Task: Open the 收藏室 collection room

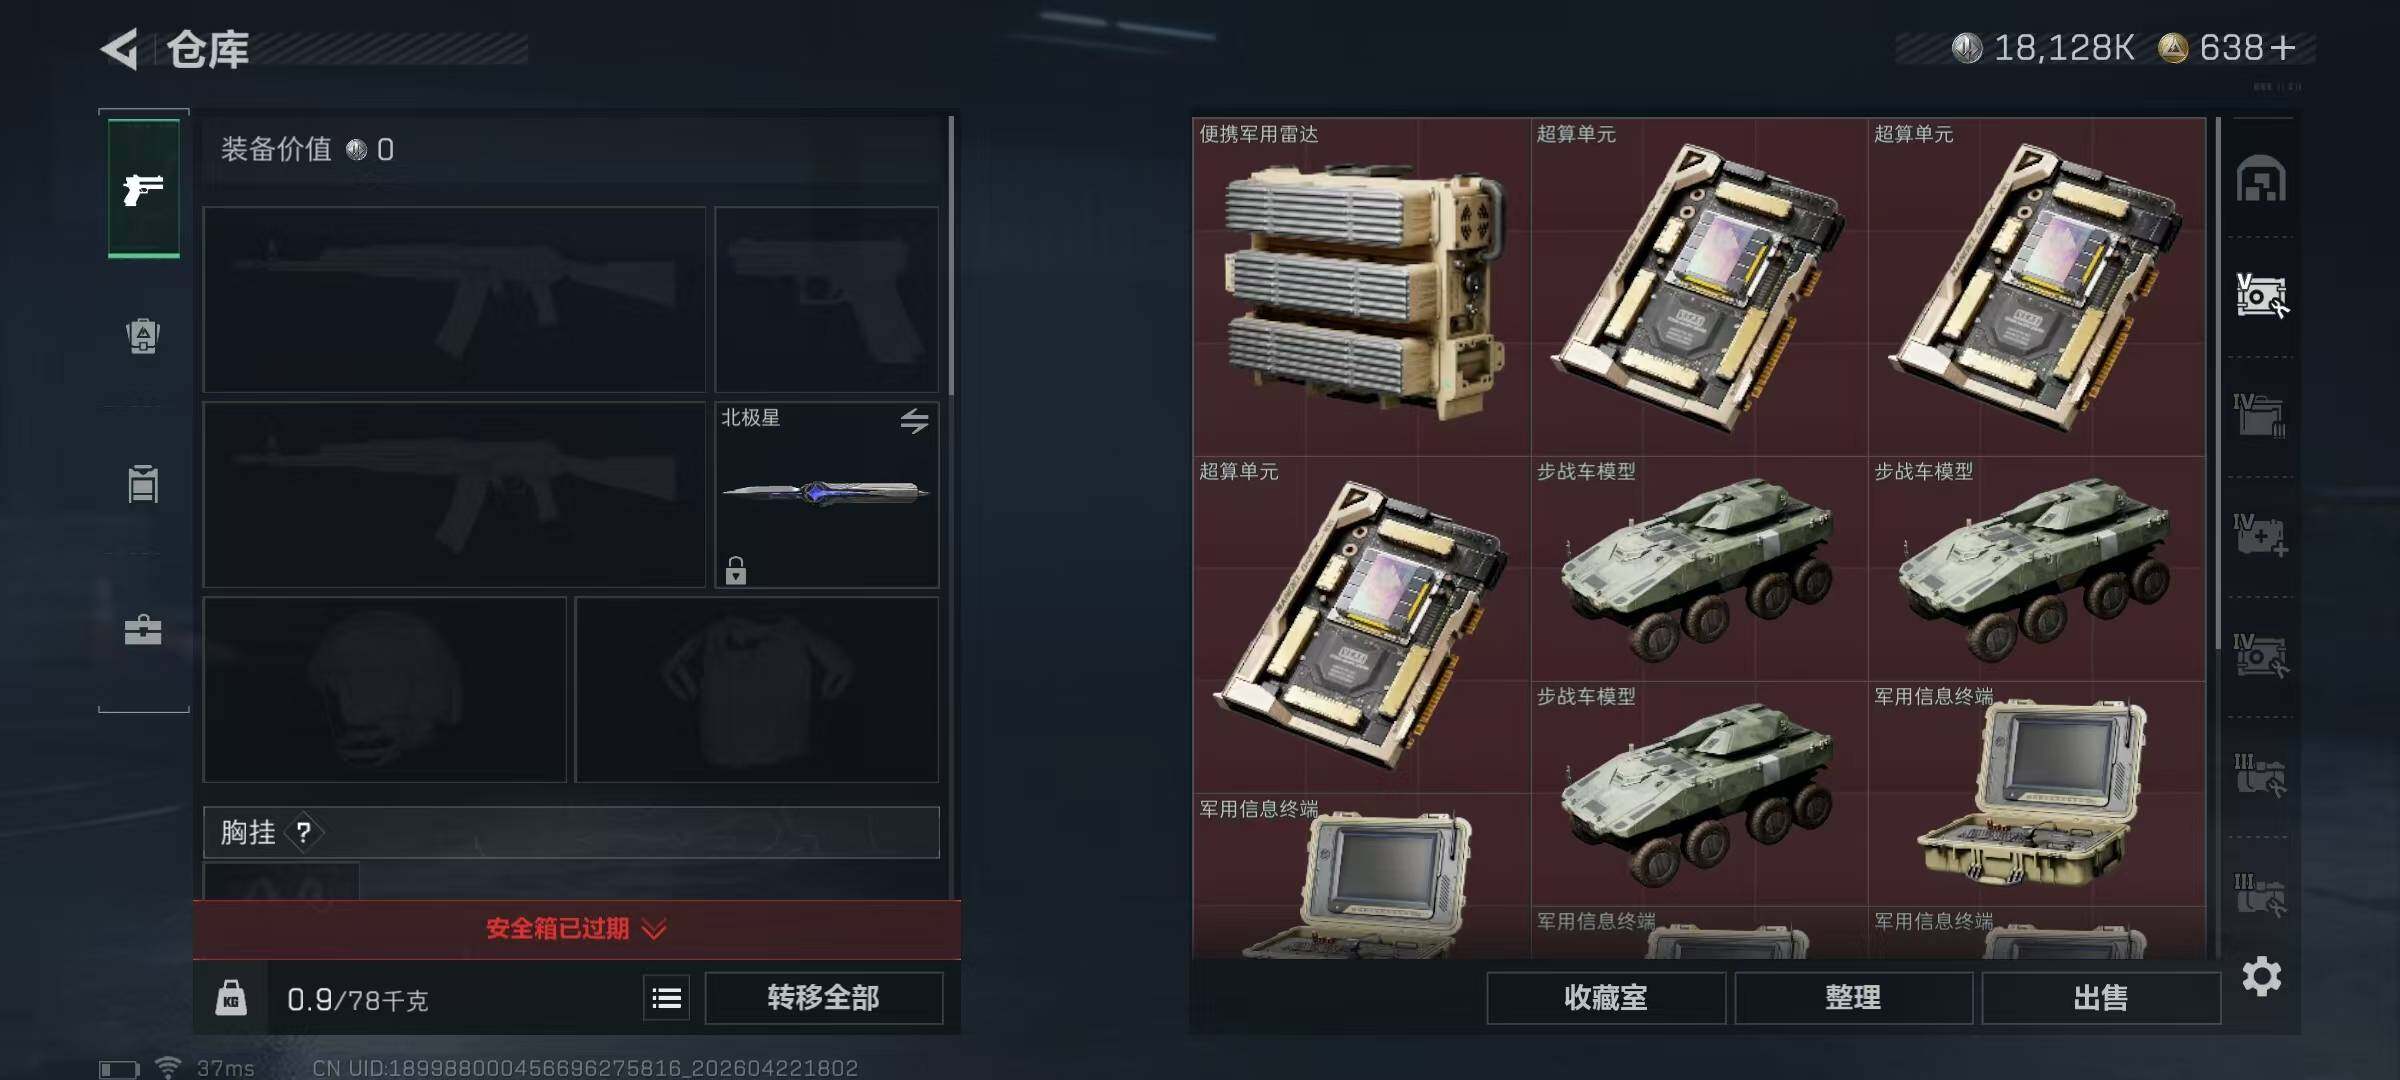Action: (1606, 998)
